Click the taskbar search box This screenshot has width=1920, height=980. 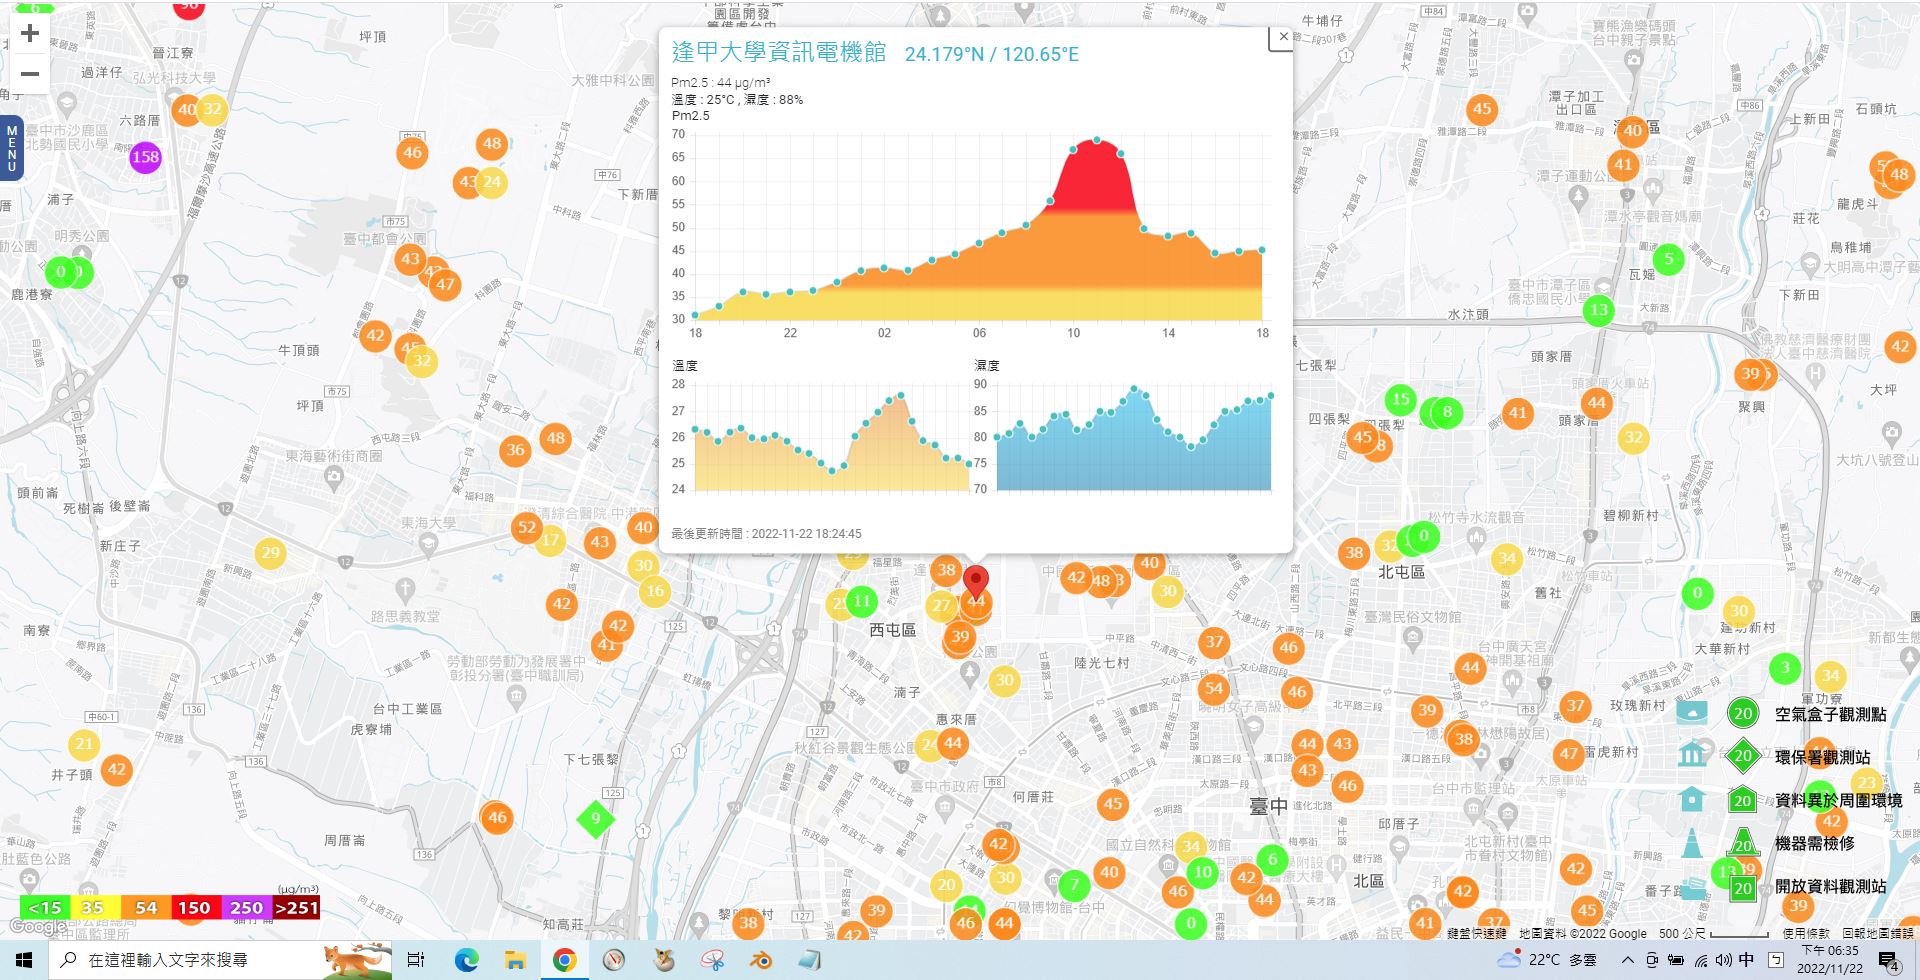click(x=220, y=960)
